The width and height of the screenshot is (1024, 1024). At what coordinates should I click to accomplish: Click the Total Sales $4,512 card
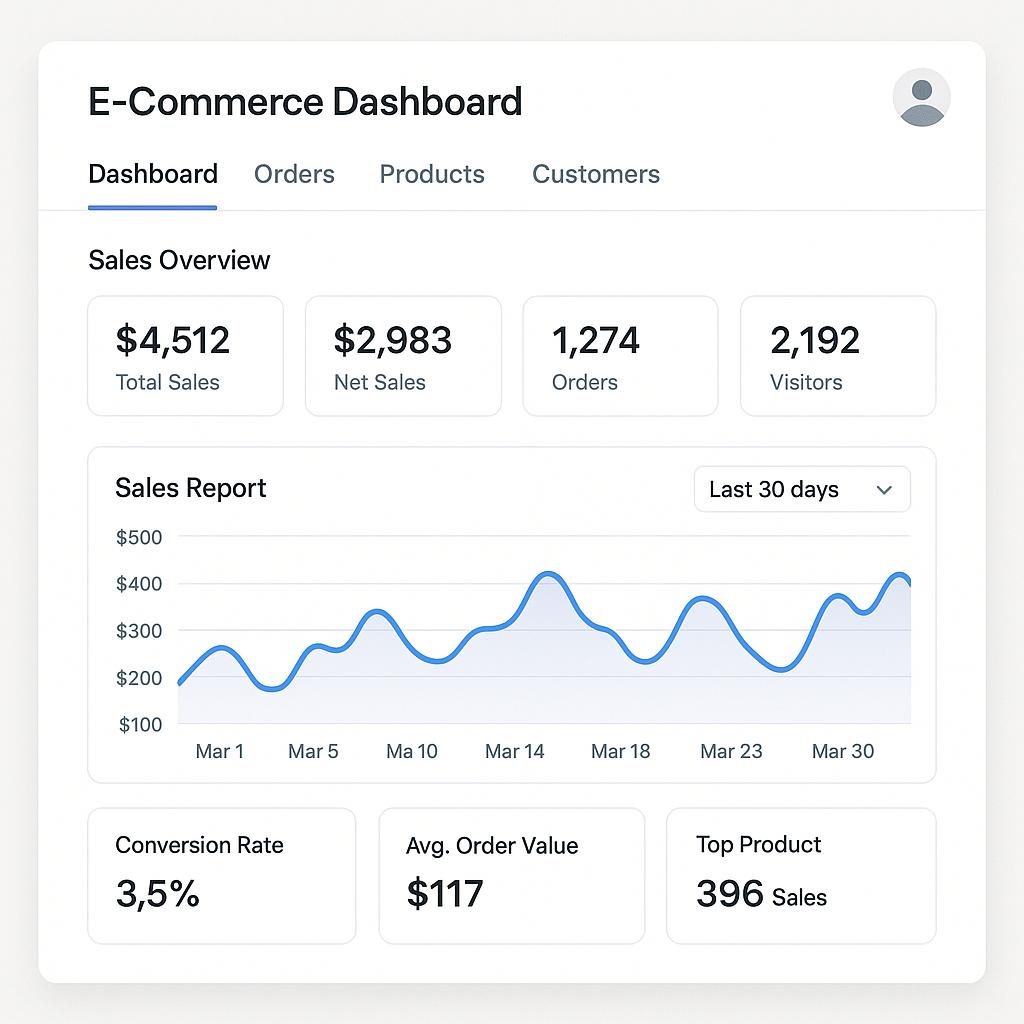click(x=185, y=356)
